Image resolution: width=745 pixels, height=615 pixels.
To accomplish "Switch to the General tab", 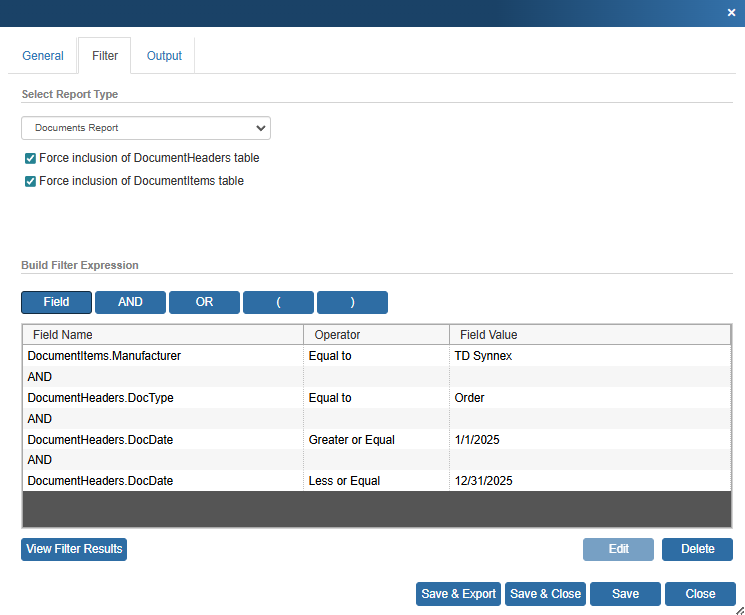I will 43,56.
